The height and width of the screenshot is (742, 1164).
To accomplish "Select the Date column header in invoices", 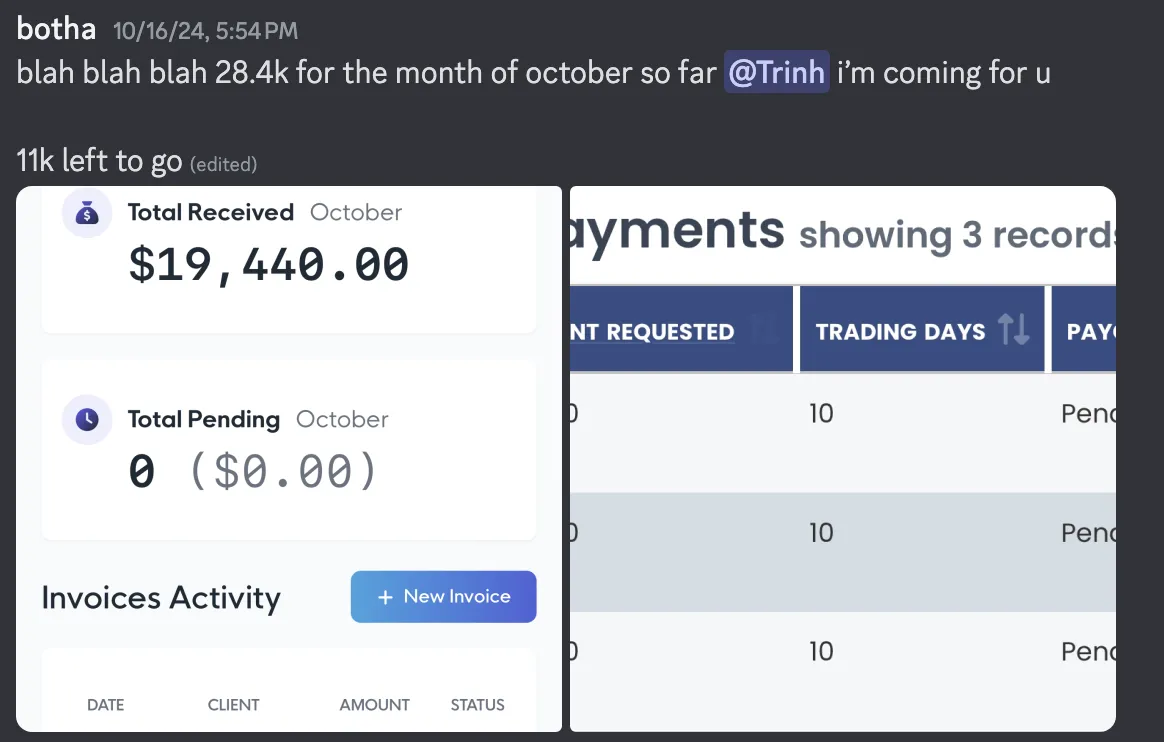I will pyautogui.click(x=105, y=705).
